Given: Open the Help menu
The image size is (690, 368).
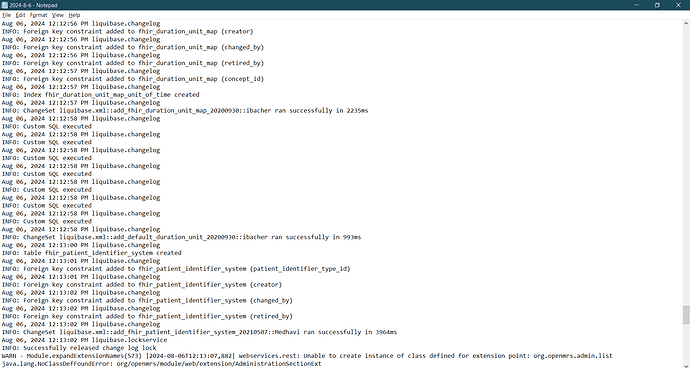Looking at the screenshot, I should 74,15.
